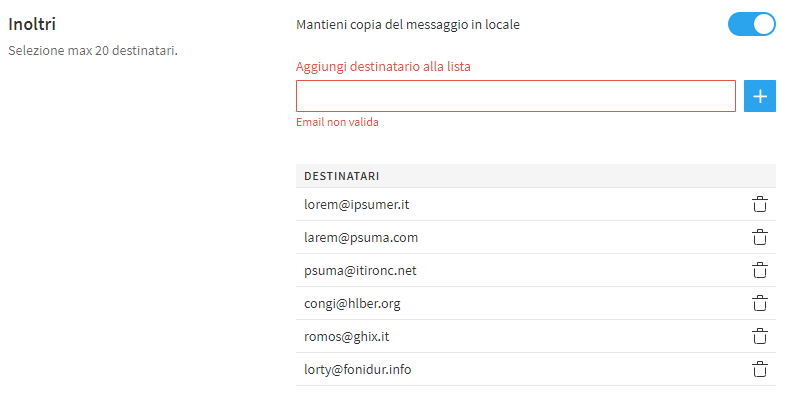Click the blue plus add-recipient button
791x402 pixels.
[x=760, y=96]
